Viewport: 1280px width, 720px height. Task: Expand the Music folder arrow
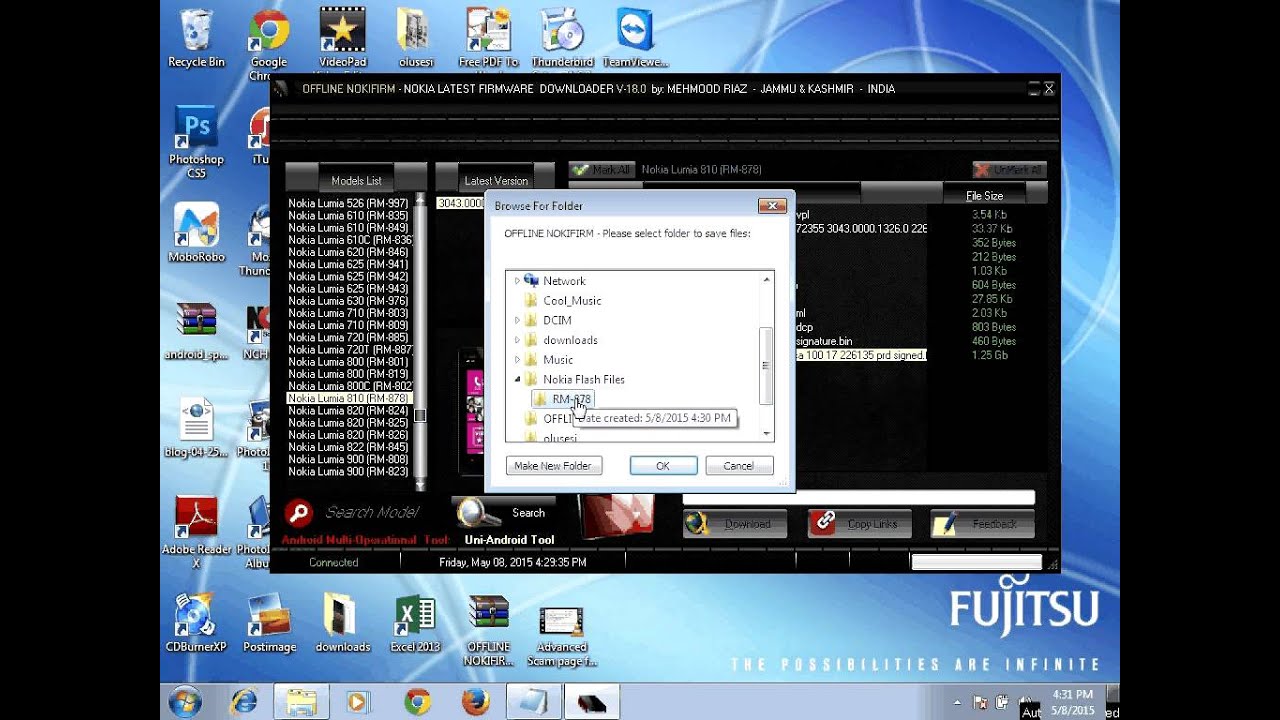click(517, 360)
